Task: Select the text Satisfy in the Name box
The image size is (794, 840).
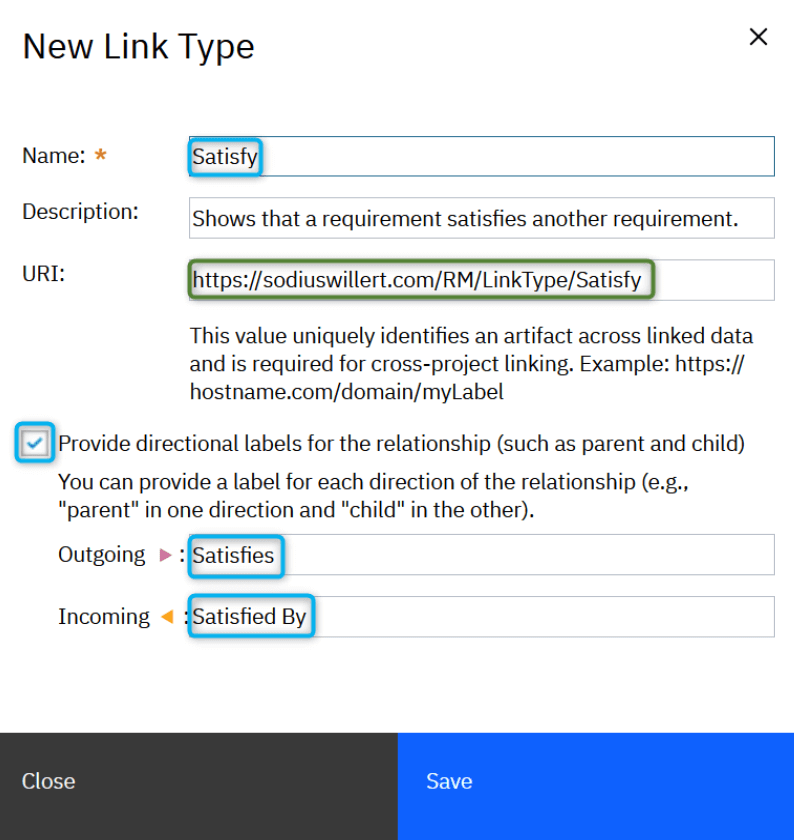Action: tap(225, 156)
